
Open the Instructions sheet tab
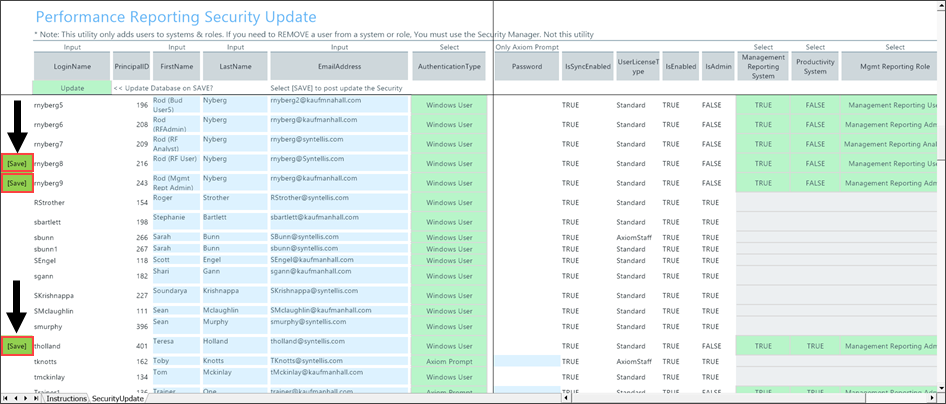click(66, 398)
